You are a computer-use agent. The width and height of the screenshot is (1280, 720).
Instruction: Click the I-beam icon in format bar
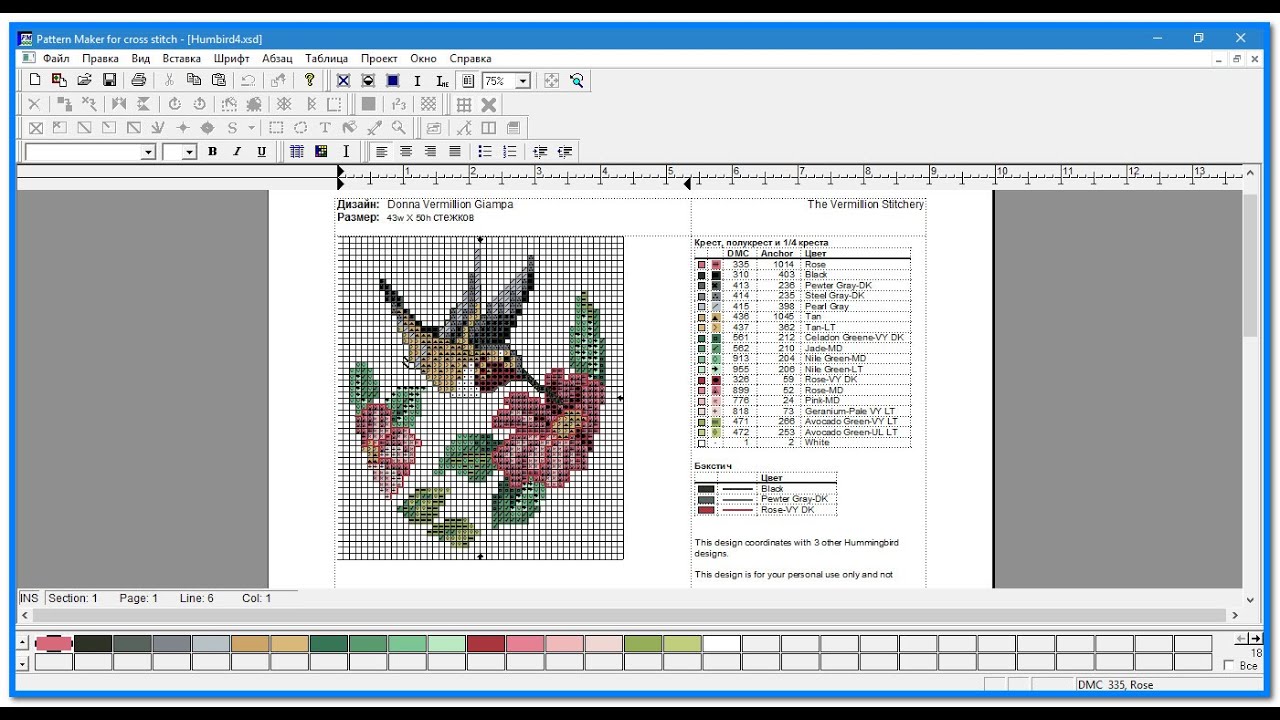click(346, 152)
